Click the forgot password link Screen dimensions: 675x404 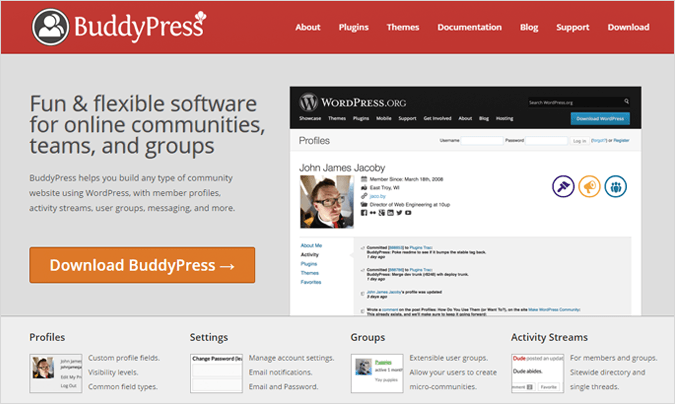(x=599, y=140)
